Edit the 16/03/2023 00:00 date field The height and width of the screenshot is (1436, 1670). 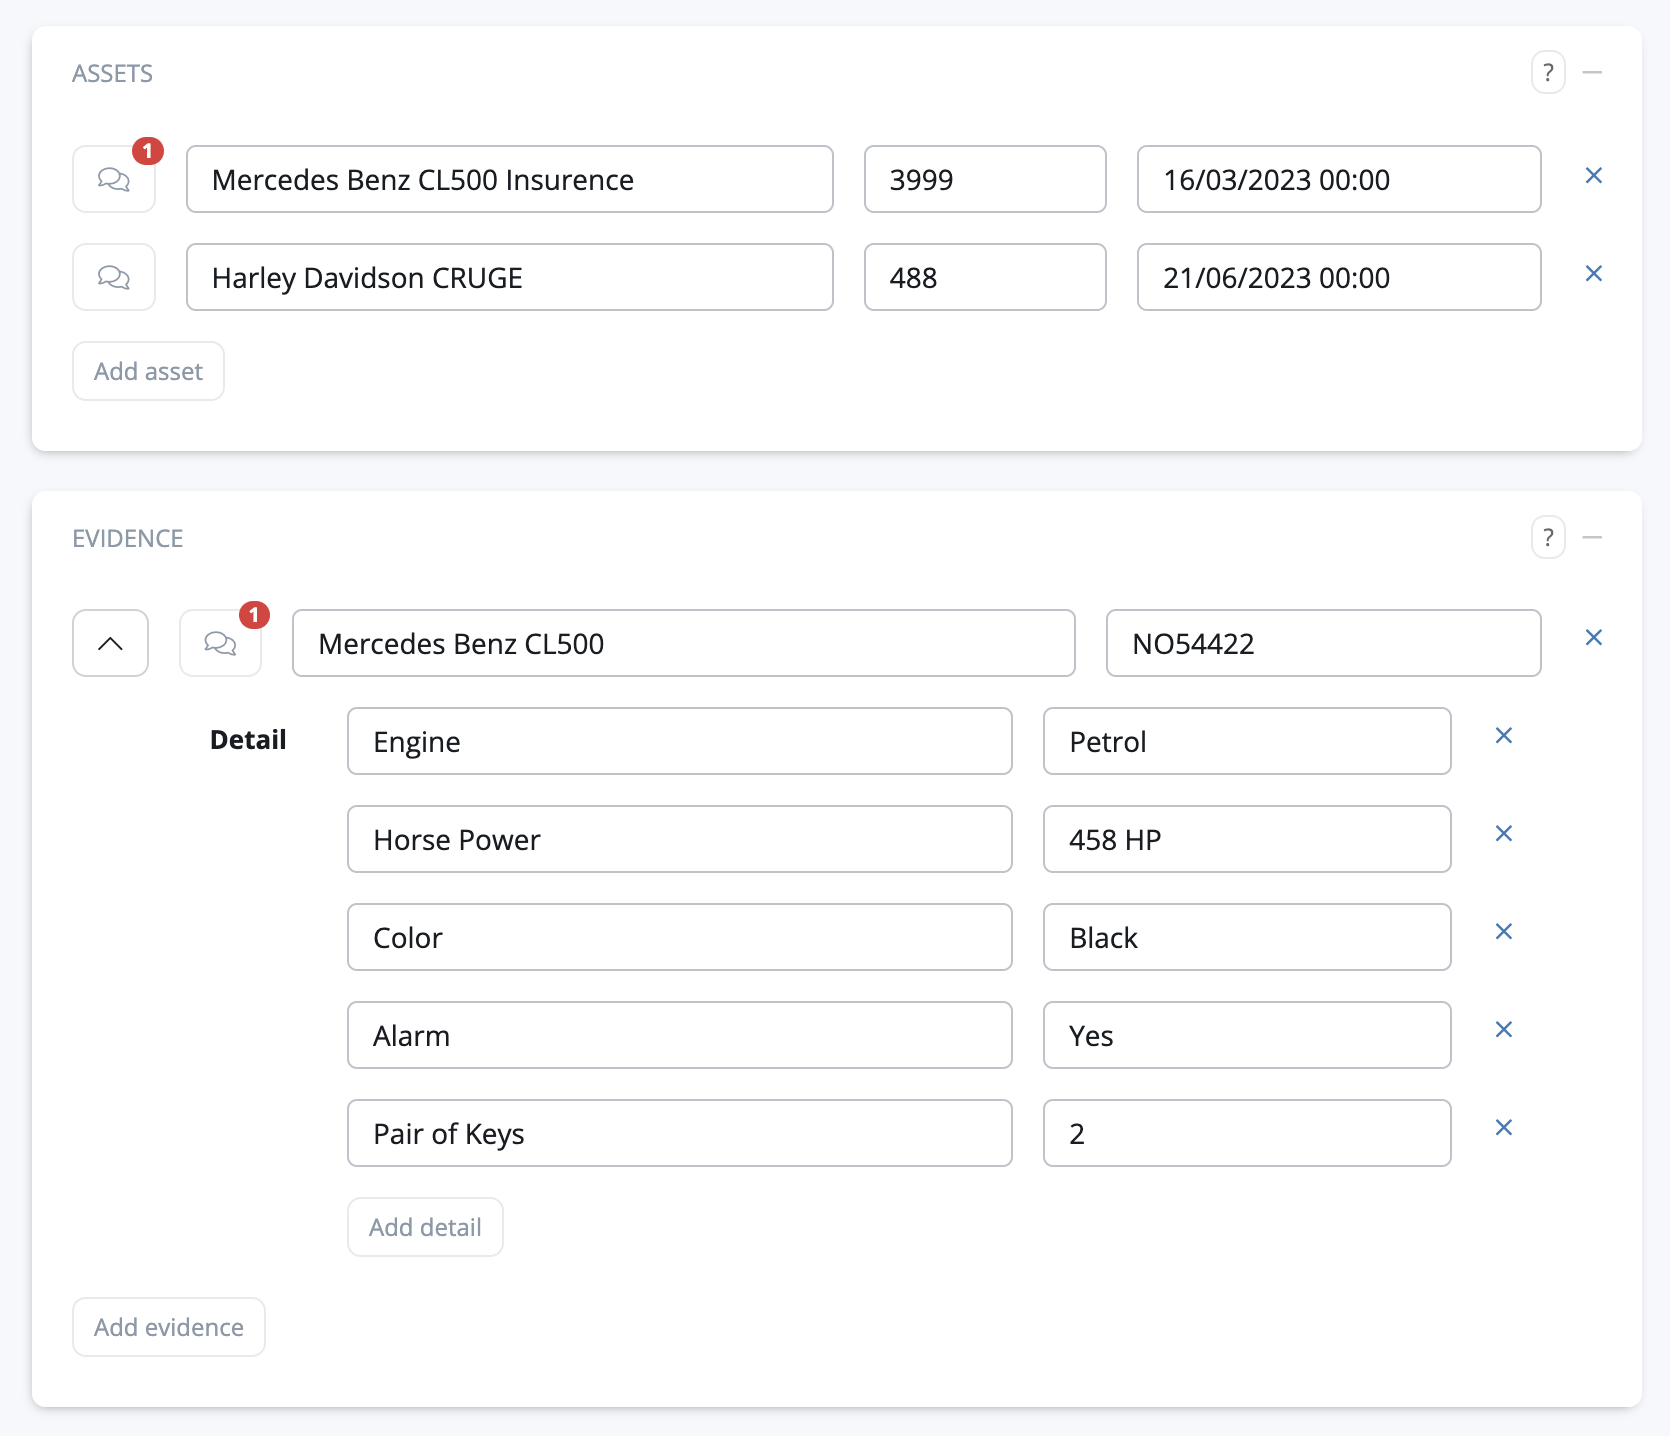pyautogui.click(x=1338, y=179)
